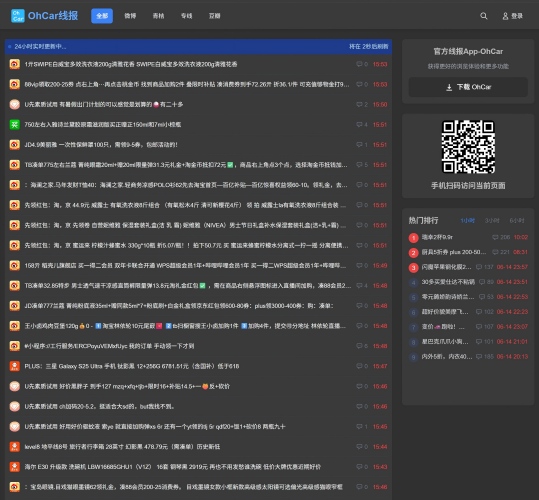Open hot item 星巴克 ranked 8

pyautogui.click(x=445, y=342)
